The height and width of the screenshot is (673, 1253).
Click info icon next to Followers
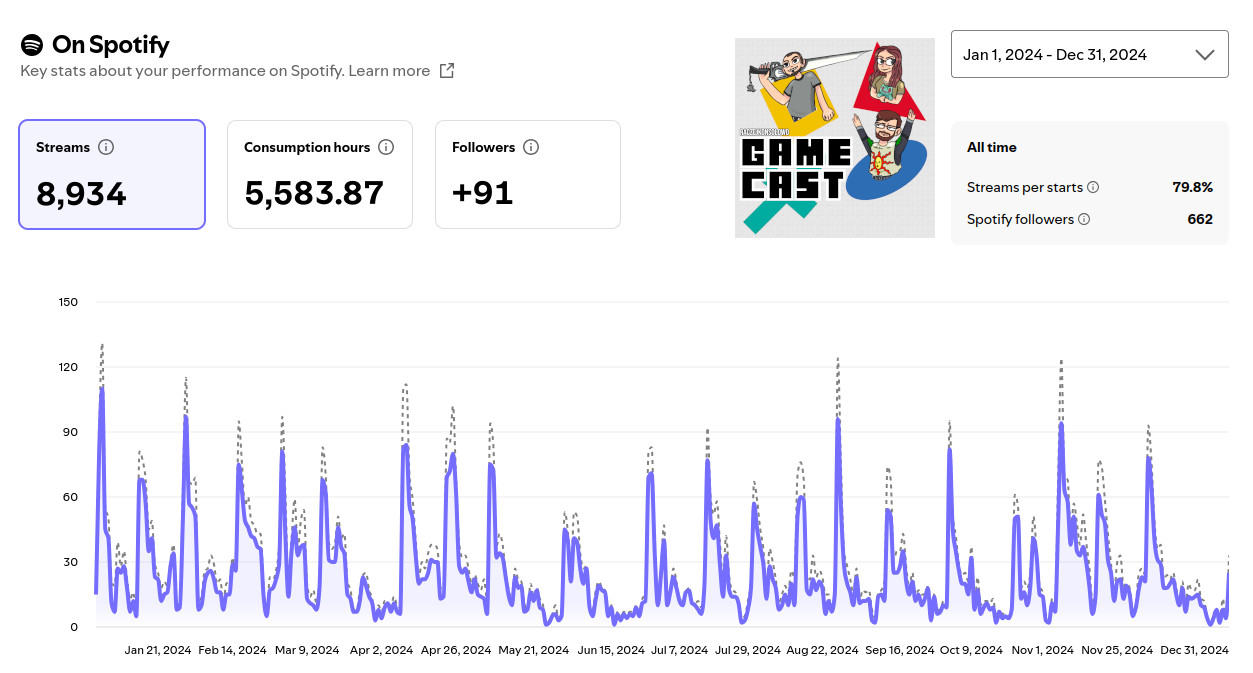point(531,147)
